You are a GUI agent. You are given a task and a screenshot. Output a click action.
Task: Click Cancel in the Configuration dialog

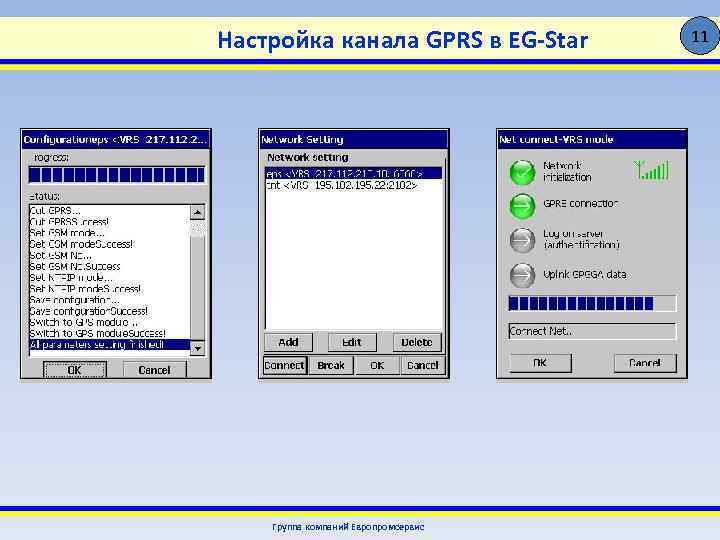155,370
